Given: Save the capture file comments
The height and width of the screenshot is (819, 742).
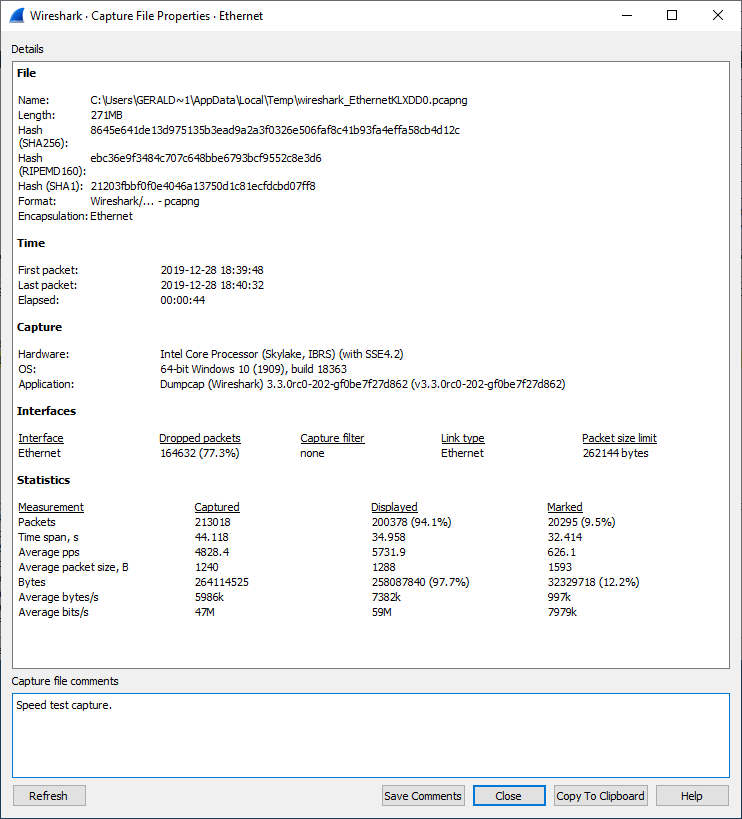Looking at the screenshot, I should pyautogui.click(x=423, y=796).
